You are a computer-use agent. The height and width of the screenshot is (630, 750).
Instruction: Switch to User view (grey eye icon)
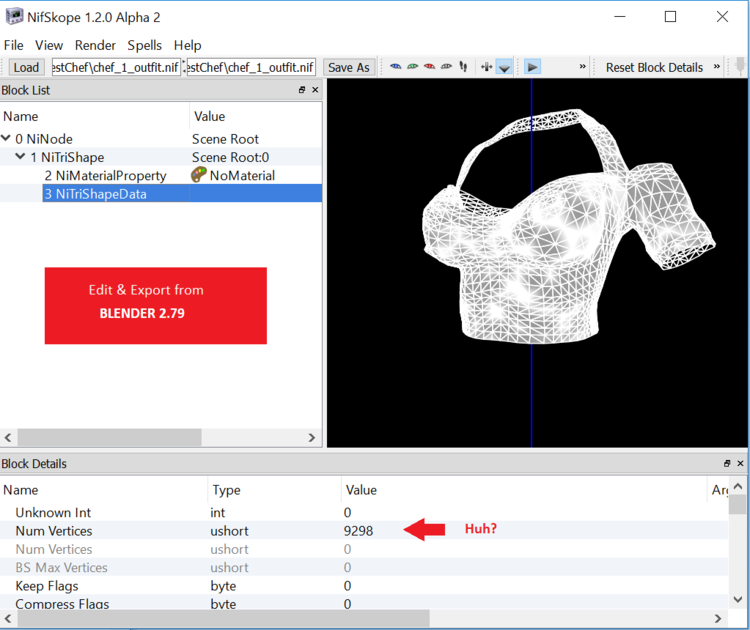(x=446, y=67)
